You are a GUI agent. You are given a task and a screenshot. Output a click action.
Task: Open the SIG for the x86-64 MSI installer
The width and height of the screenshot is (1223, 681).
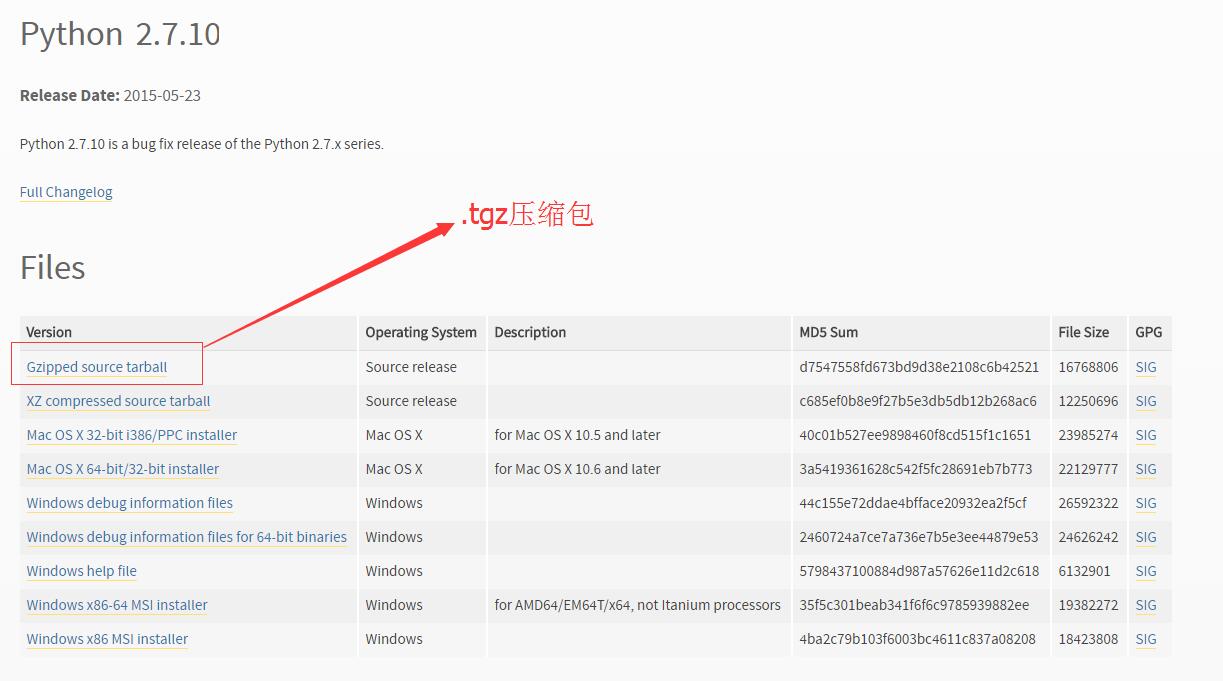tap(1145, 605)
